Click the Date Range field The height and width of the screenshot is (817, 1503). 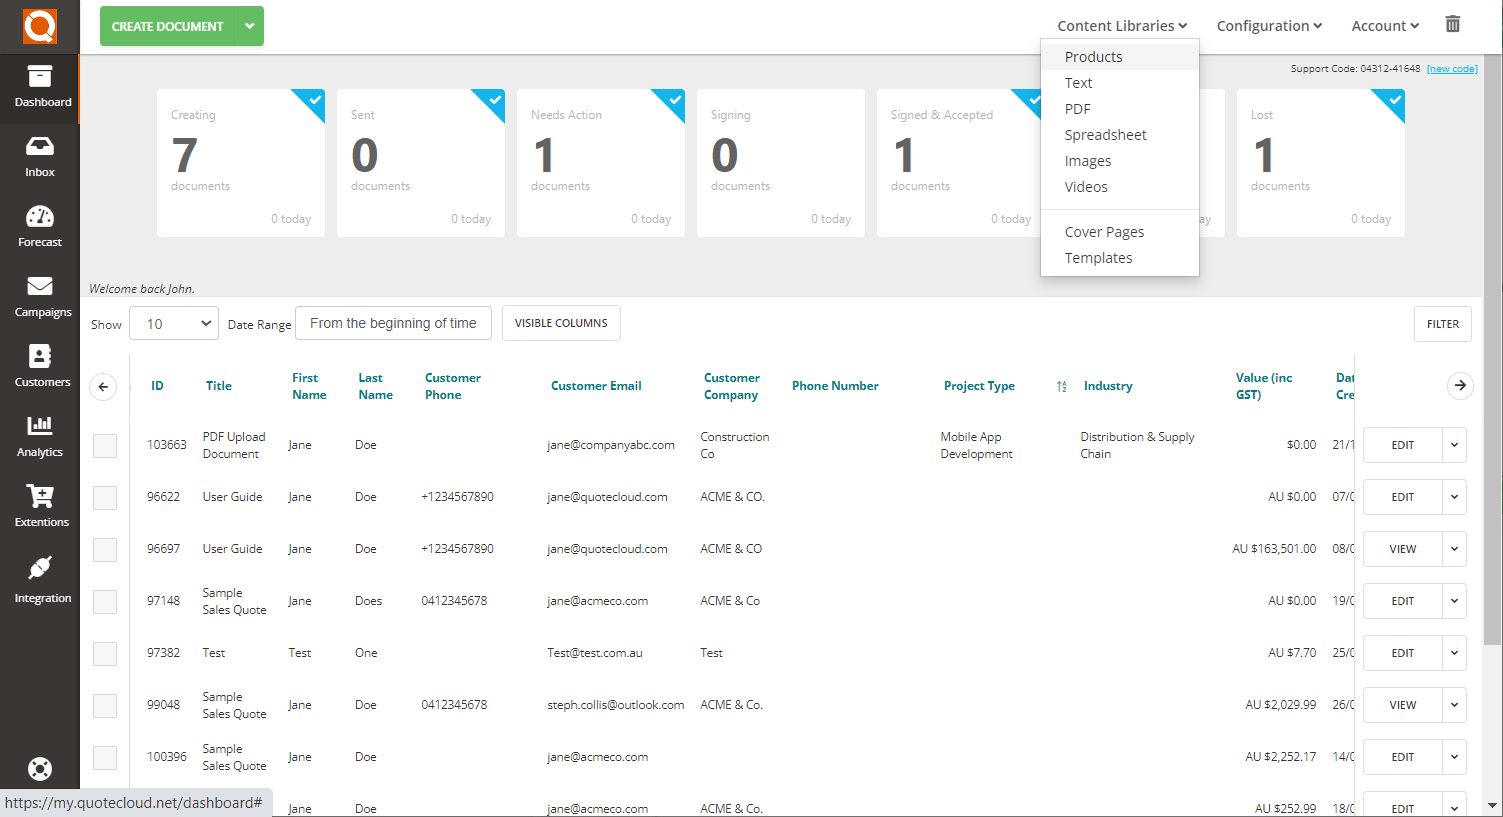pyautogui.click(x=392, y=322)
